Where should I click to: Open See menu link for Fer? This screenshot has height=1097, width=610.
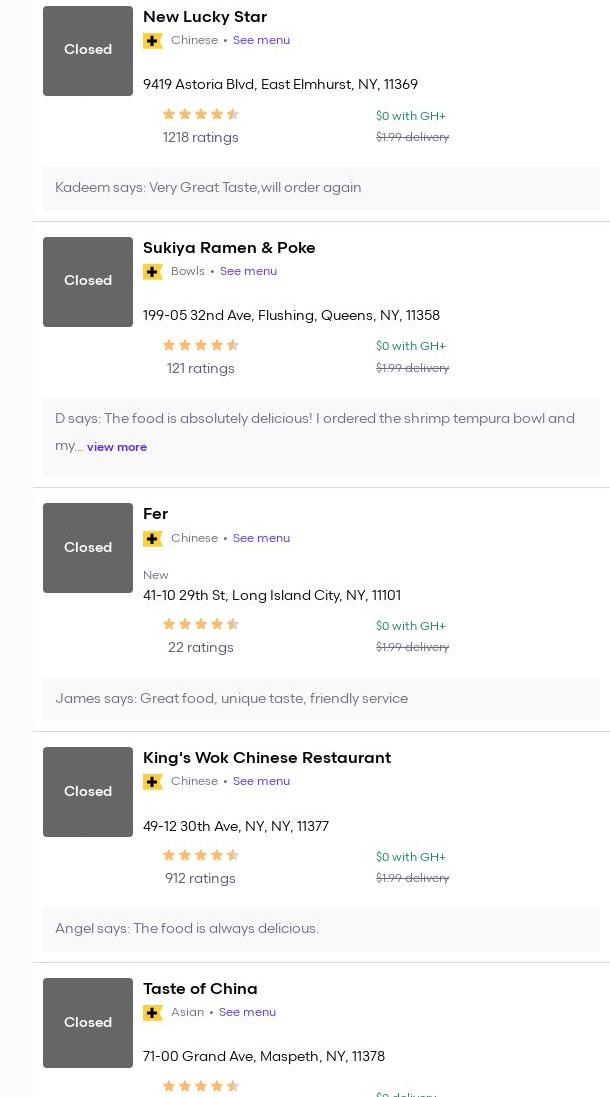click(261, 539)
